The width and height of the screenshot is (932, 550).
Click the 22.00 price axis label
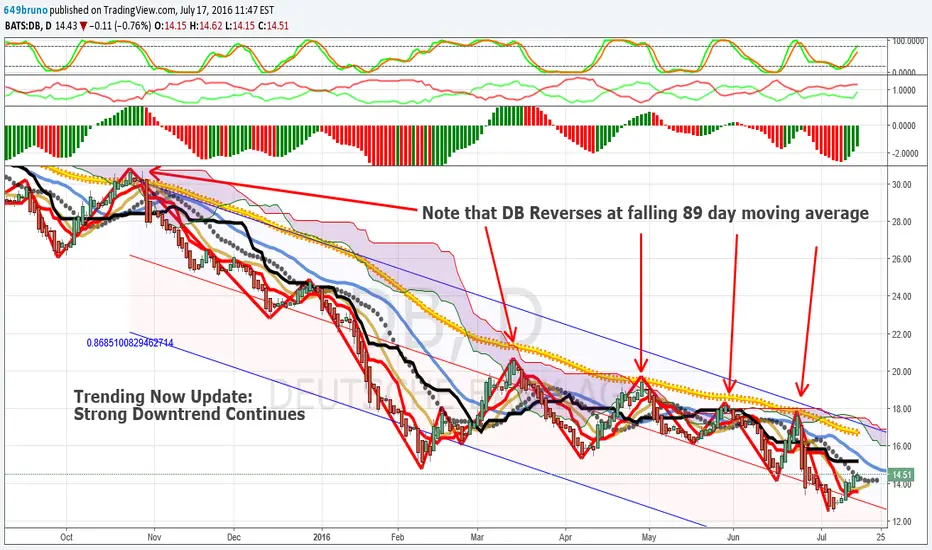tap(901, 334)
